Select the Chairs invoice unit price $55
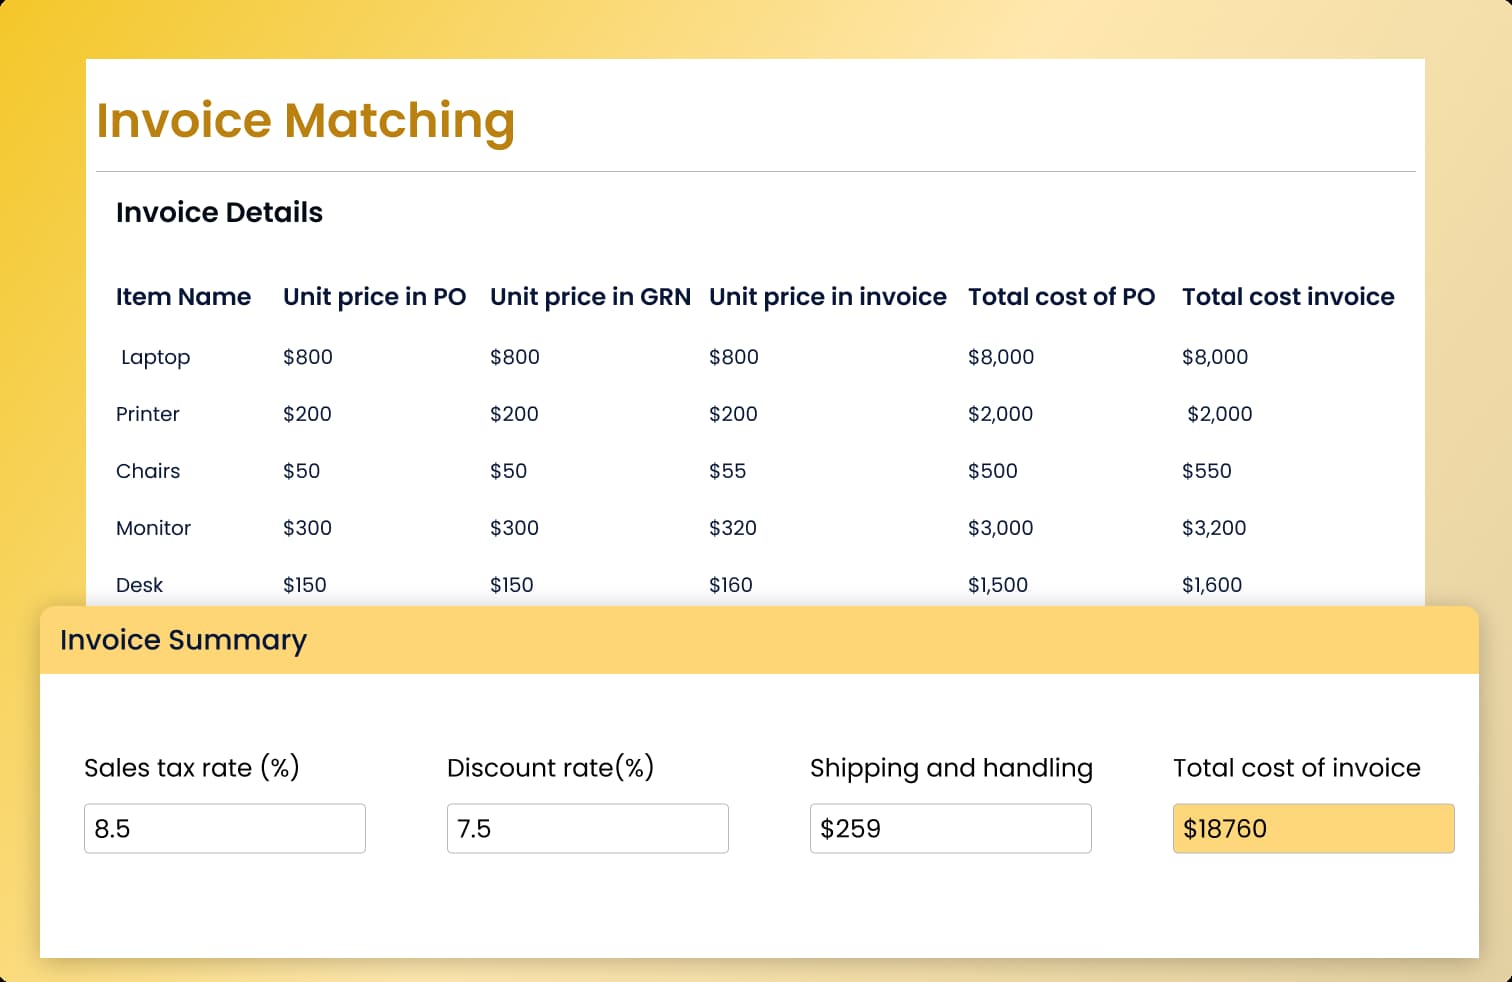 tap(727, 471)
